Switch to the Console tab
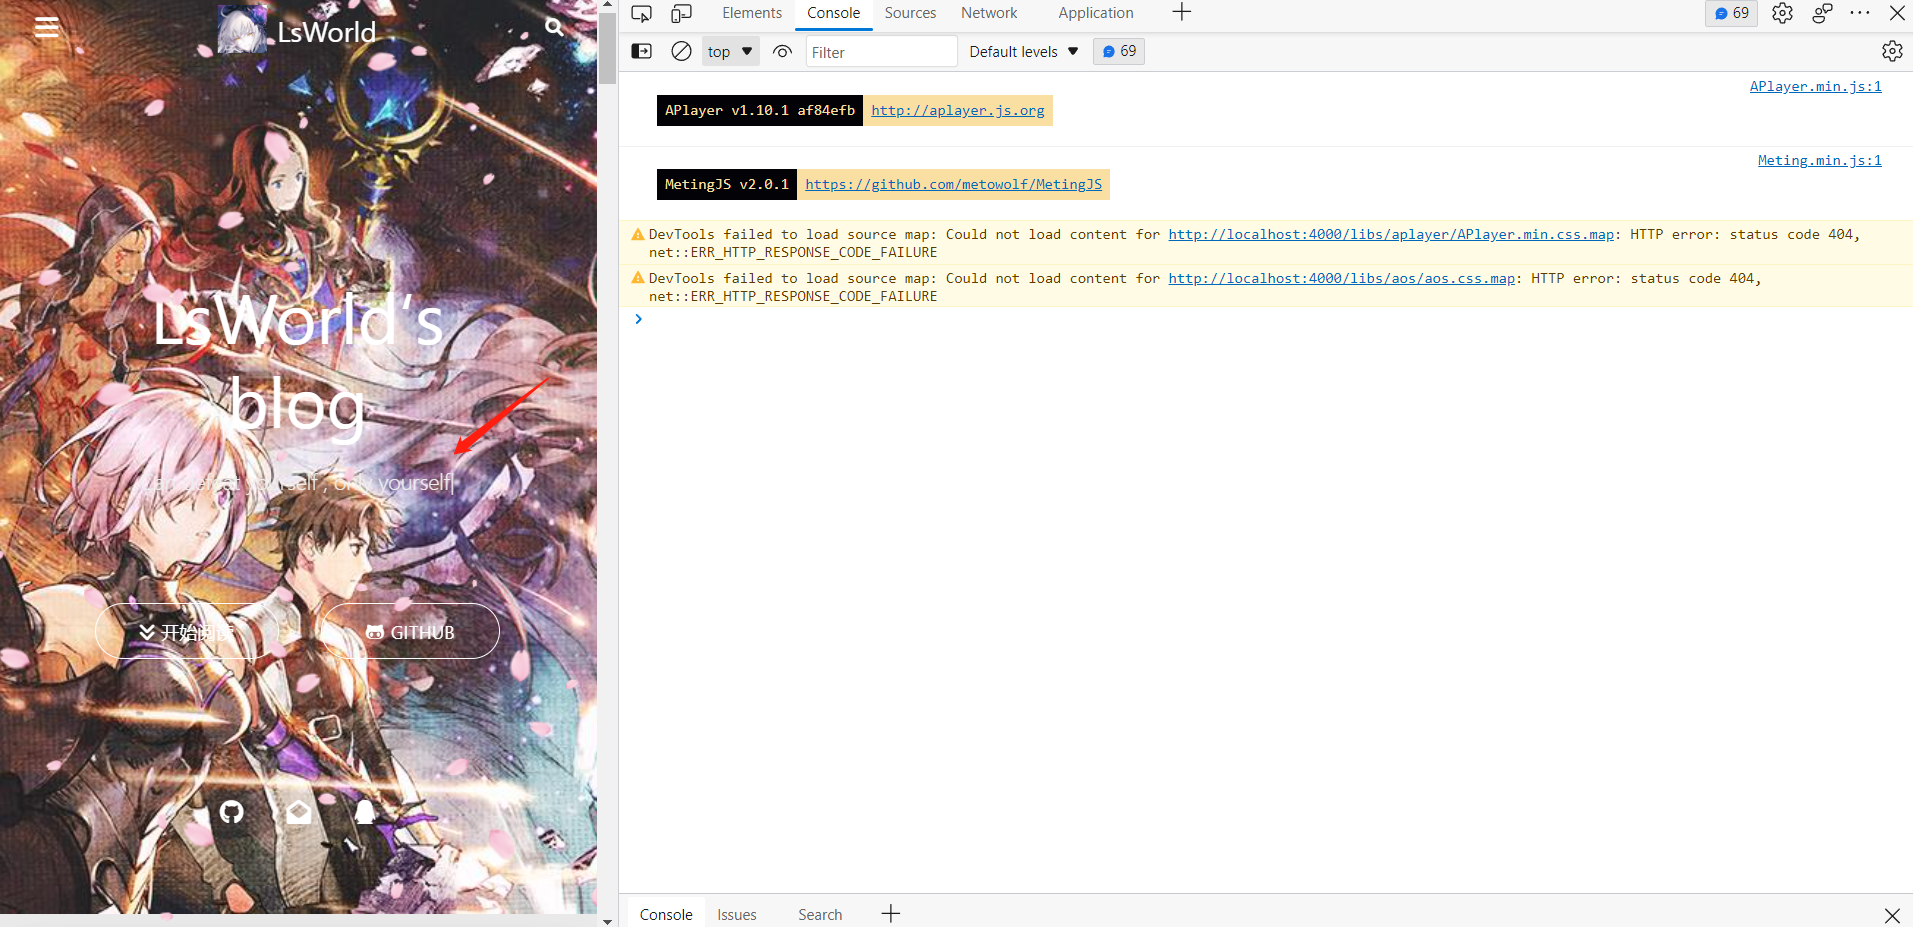This screenshot has height=927, width=1913. pyautogui.click(x=833, y=13)
